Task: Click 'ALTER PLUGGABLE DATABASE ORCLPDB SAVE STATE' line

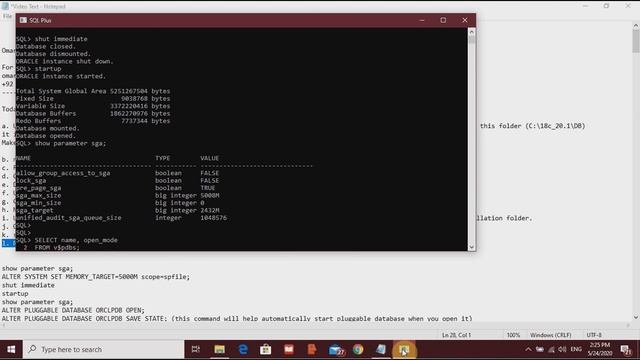Action: [237, 318]
